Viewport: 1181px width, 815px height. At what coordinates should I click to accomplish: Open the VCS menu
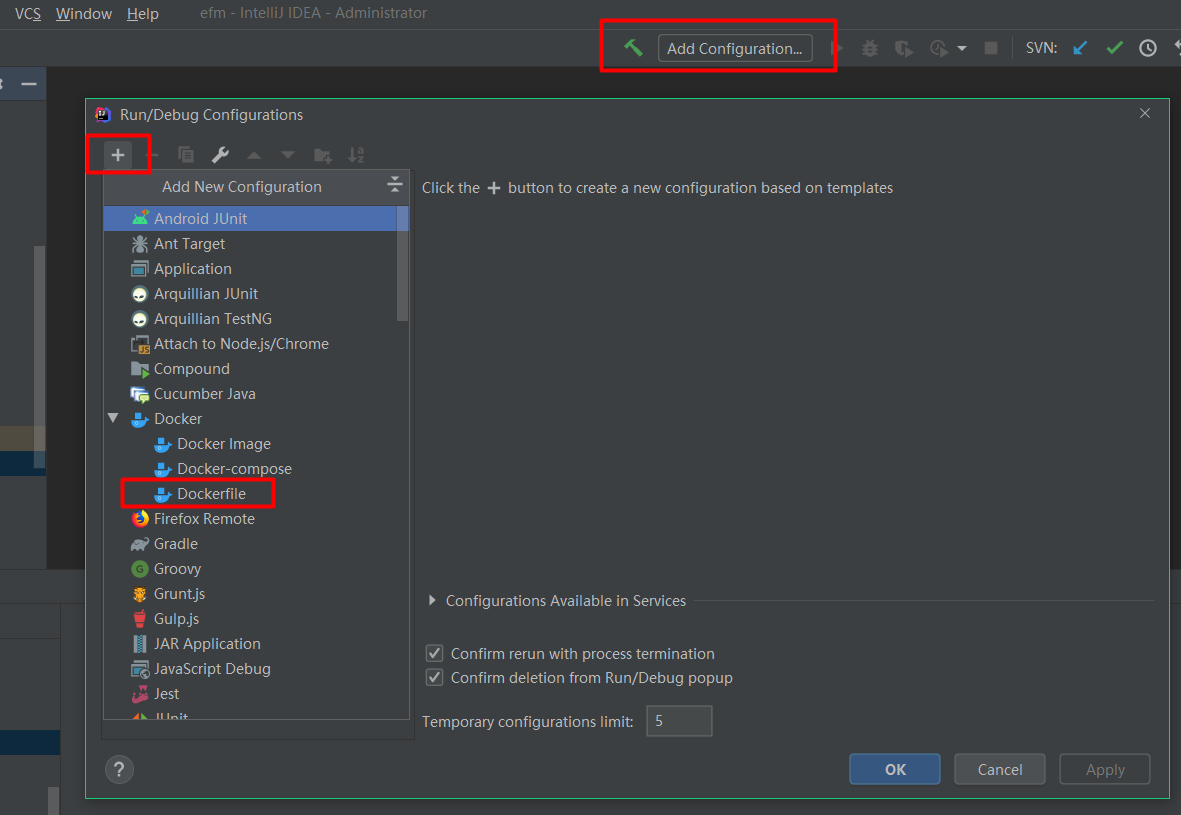click(28, 14)
